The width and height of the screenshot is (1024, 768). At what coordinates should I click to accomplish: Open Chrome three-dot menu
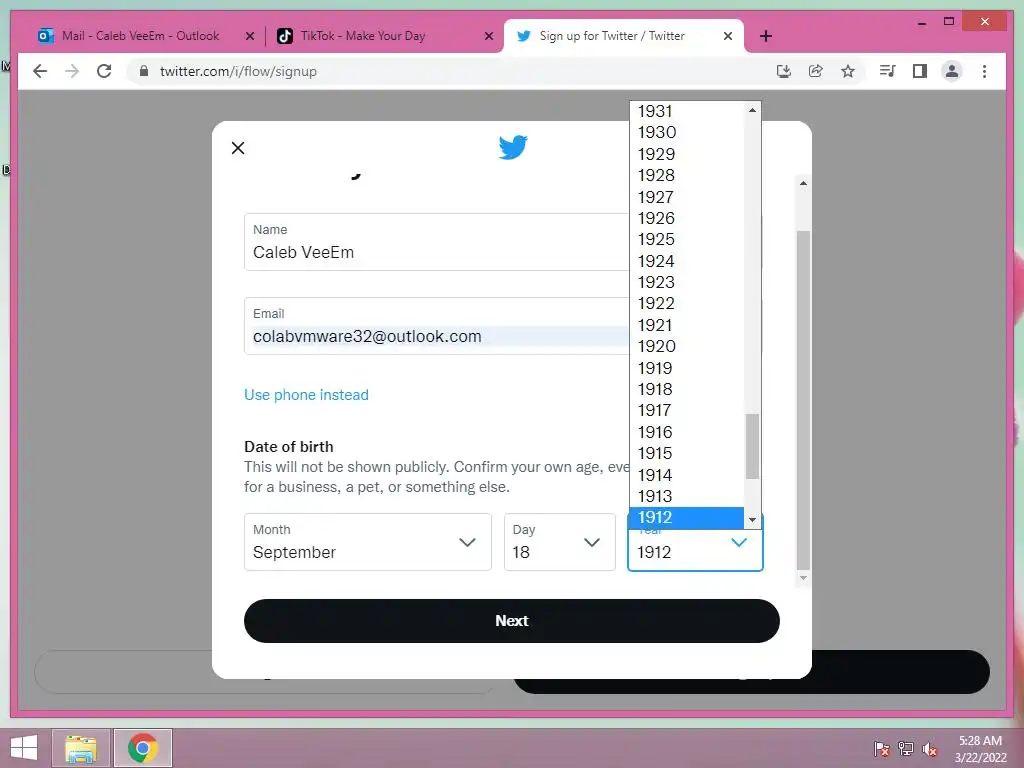click(x=984, y=71)
